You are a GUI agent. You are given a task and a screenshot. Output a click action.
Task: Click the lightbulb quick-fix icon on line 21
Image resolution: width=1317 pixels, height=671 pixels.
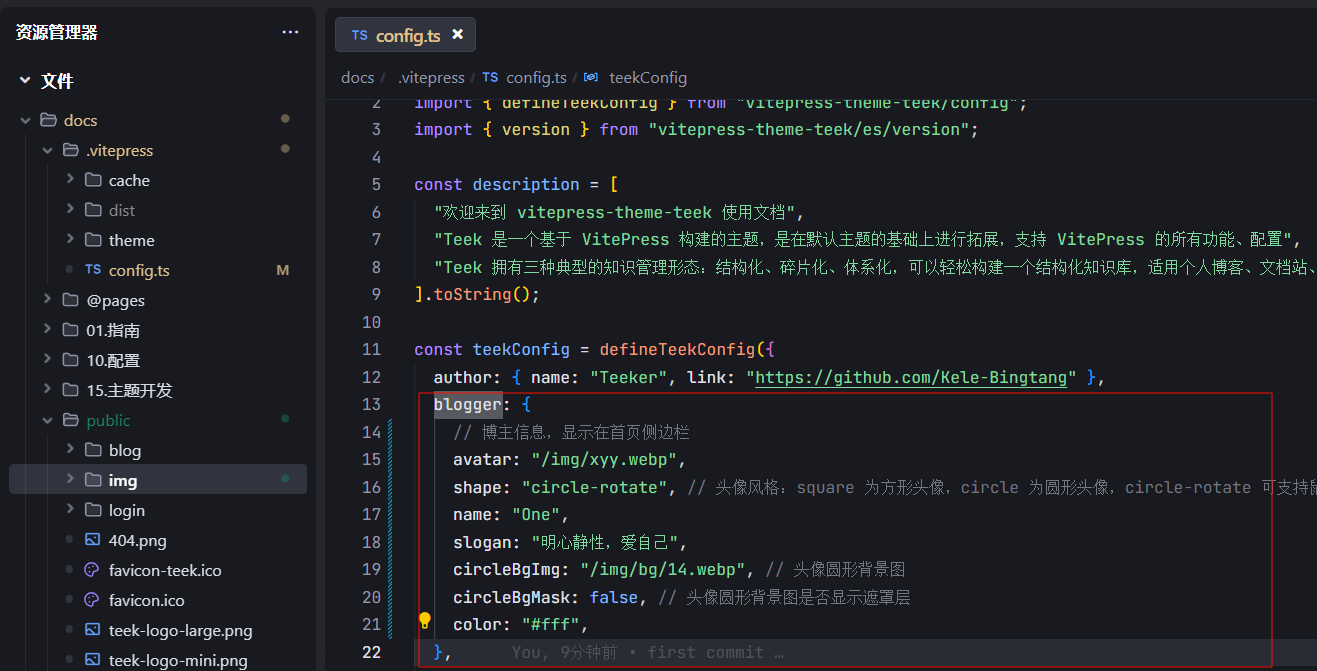click(x=424, y=621)
